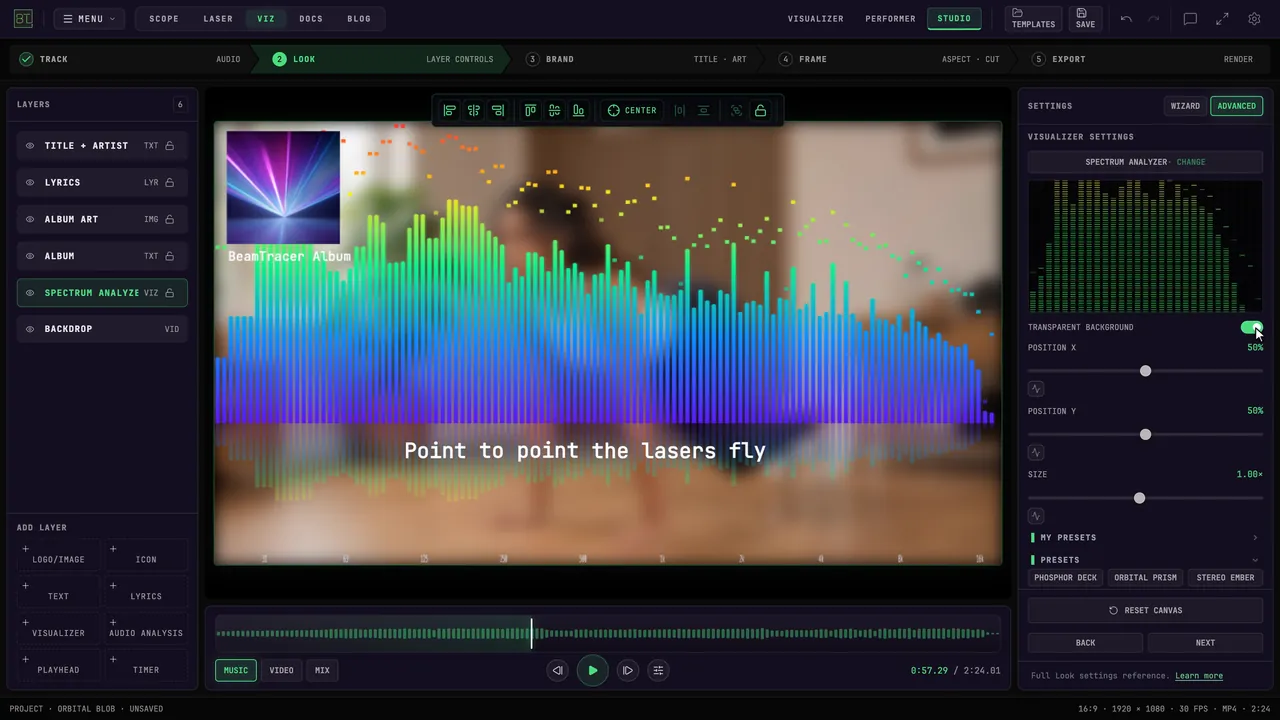1280x720 pixels.
Task: Click the Size automation waveform icon
Action: pyautogui.click(x=1036, y=516)
